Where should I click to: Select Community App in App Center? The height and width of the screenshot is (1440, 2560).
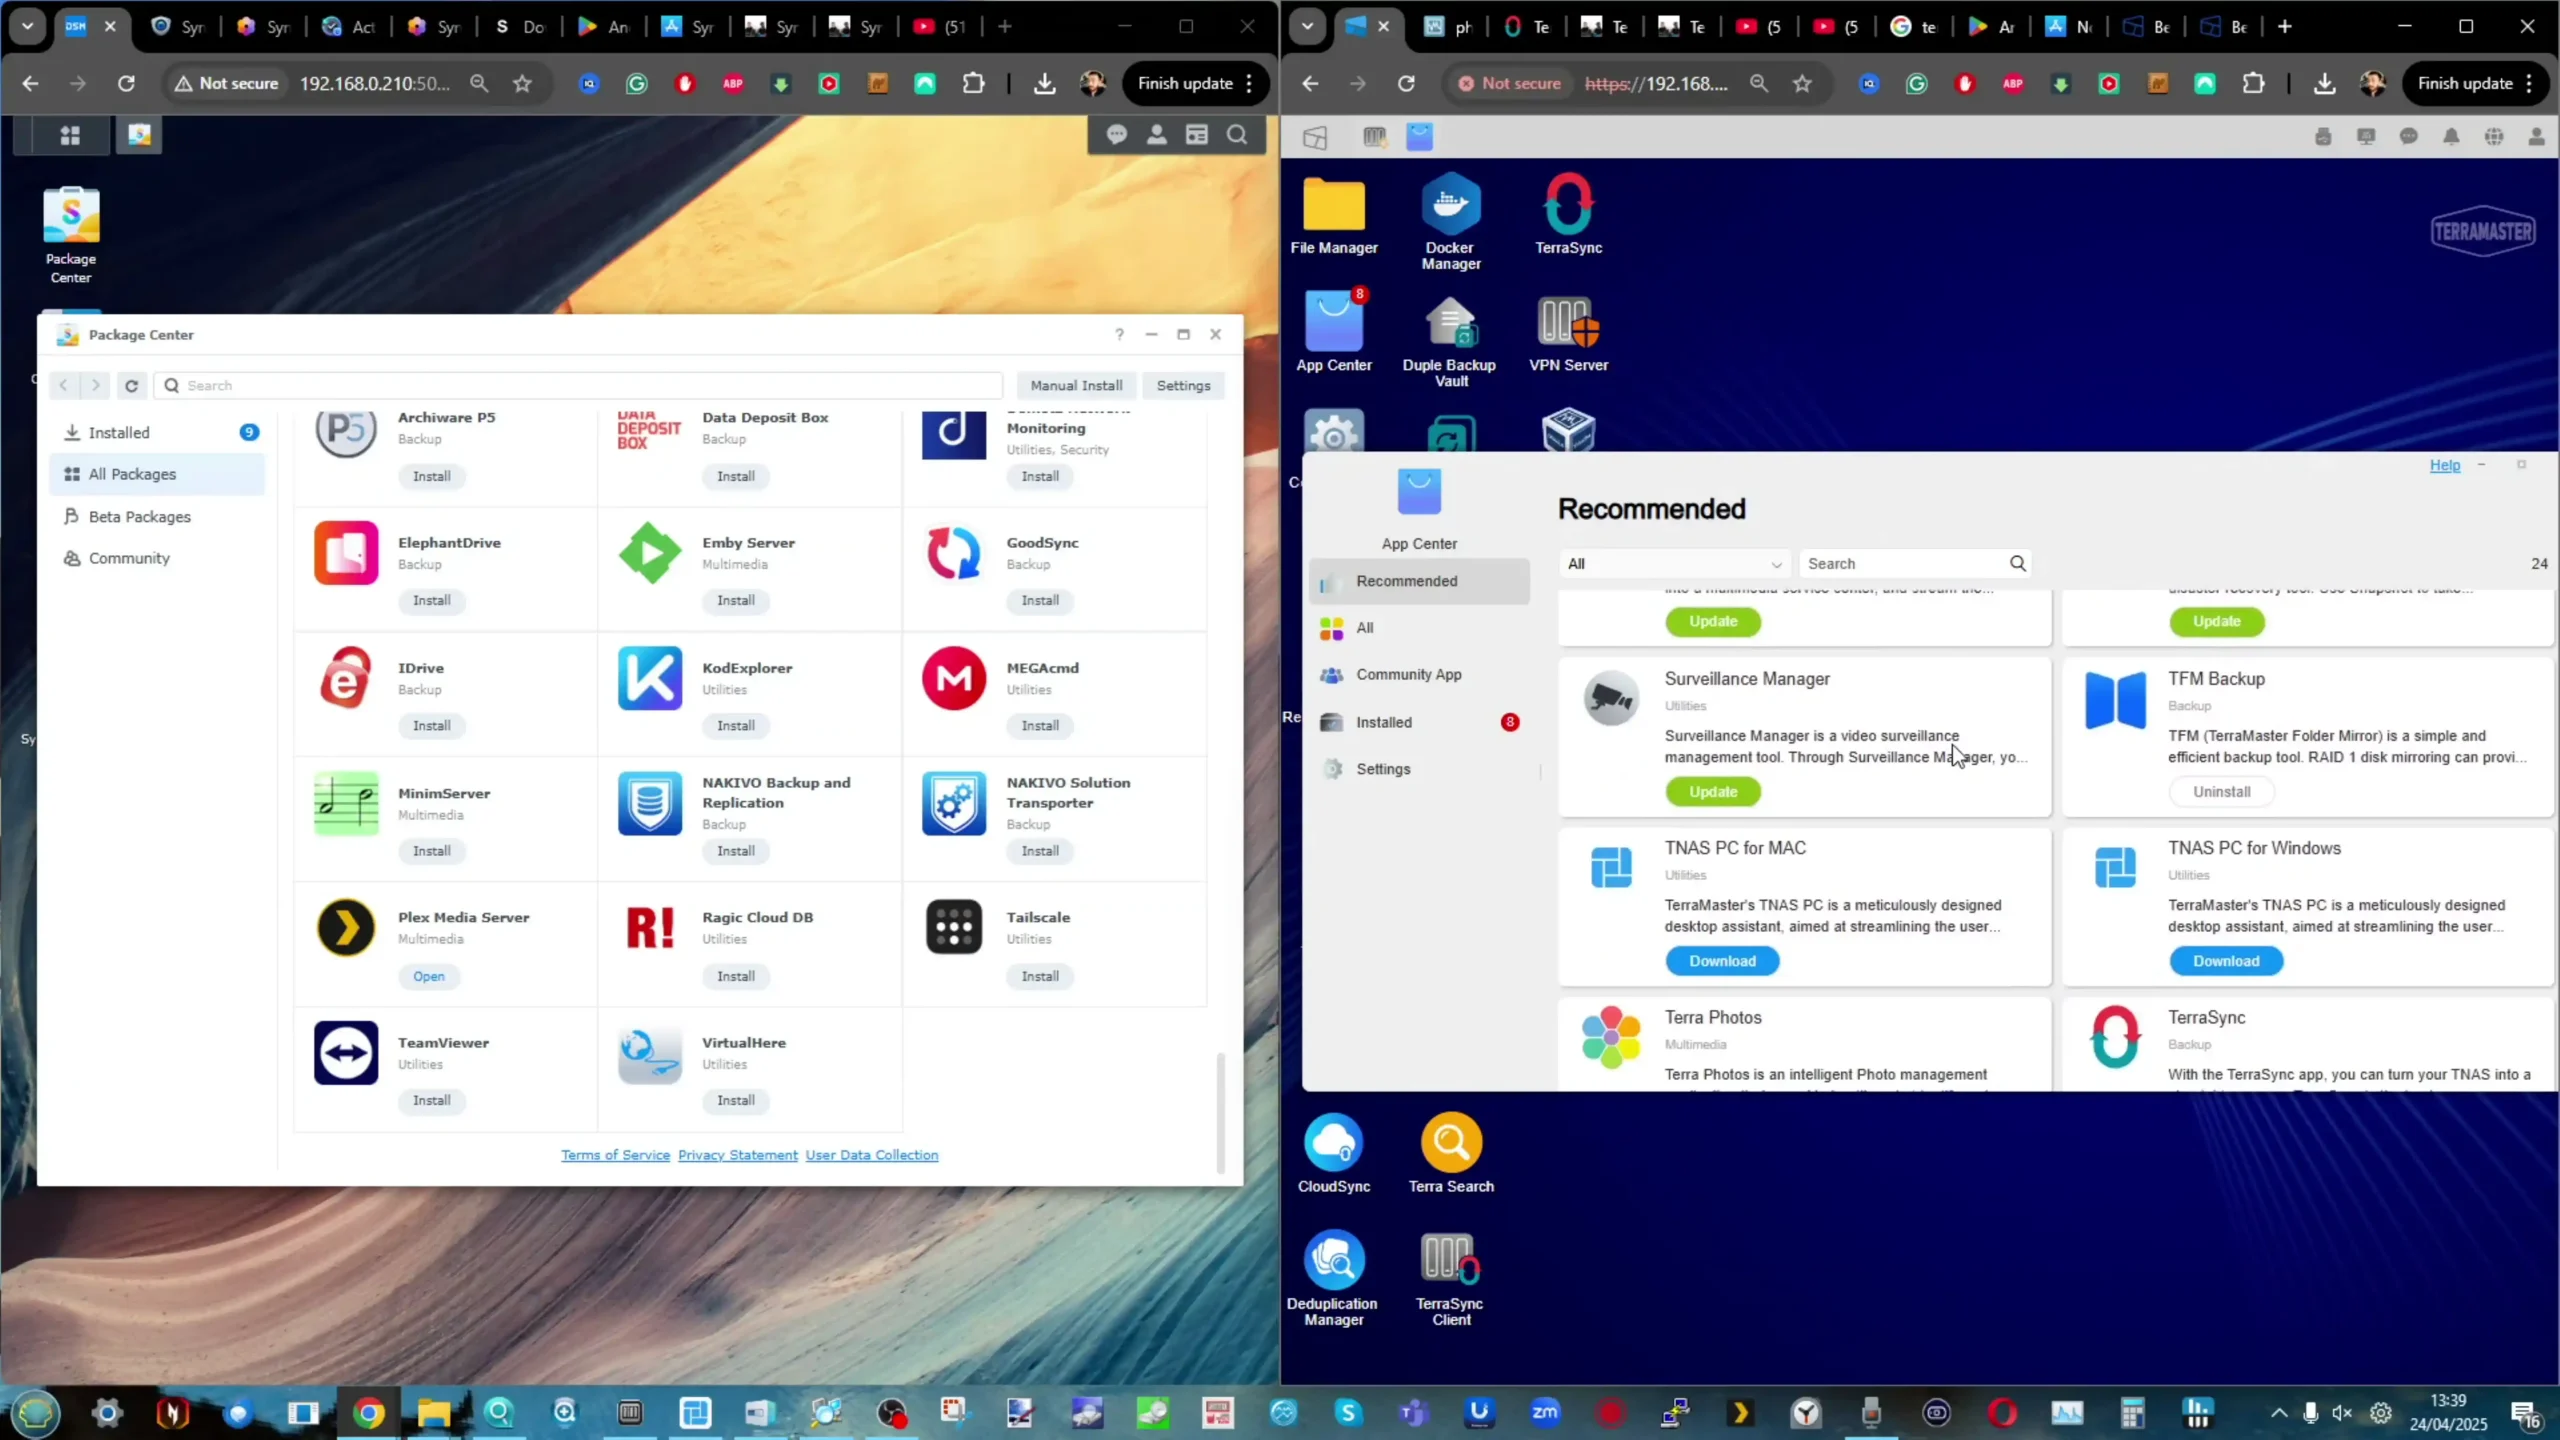coord(1419,675)
